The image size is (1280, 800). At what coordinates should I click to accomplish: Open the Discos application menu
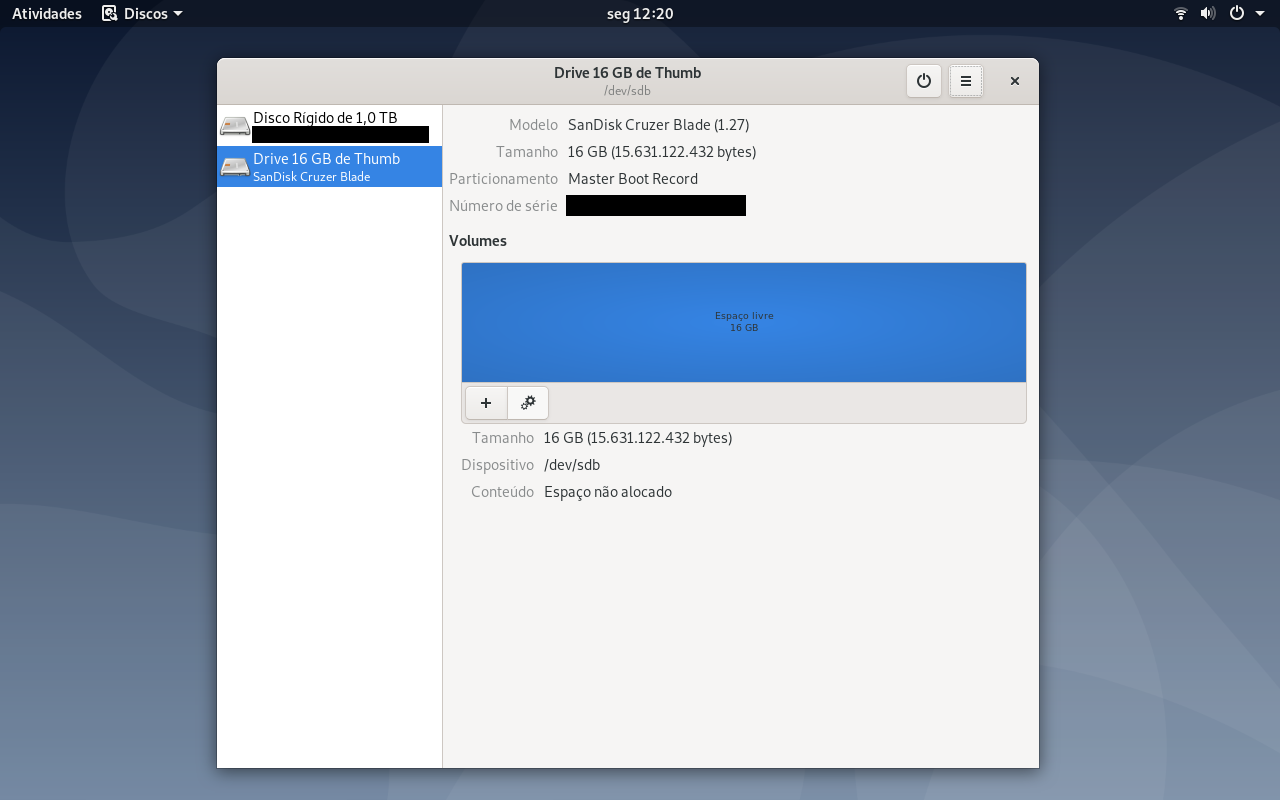click(143, 14)
